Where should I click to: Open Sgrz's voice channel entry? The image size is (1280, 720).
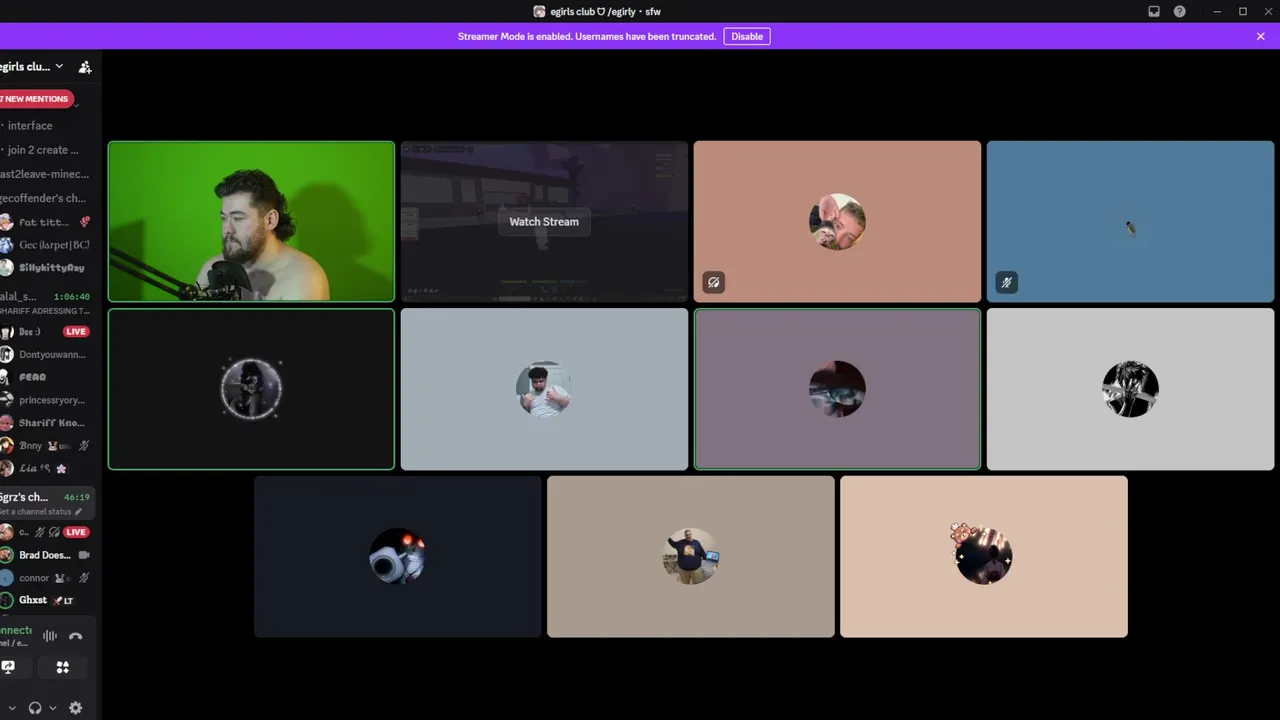pos(47,503)
